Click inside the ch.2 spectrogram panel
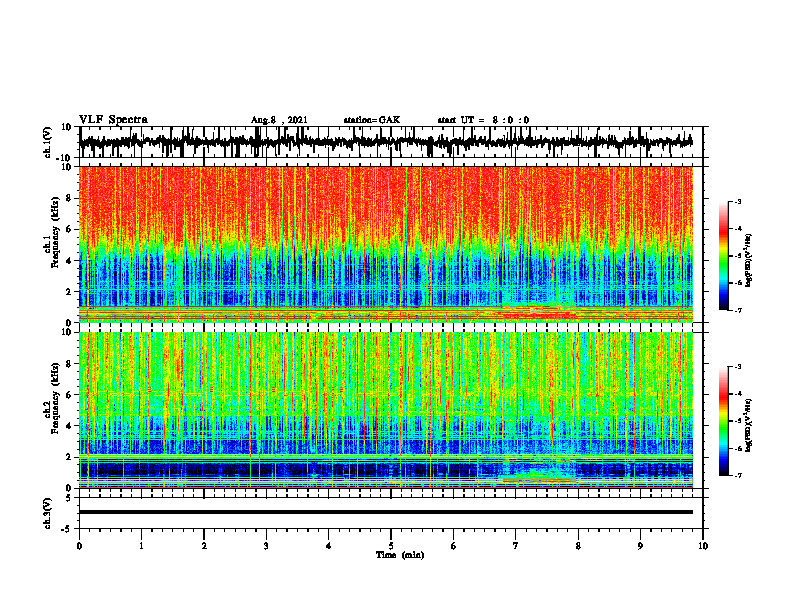Screen dimensions: 792x612 tap(386, 410)
